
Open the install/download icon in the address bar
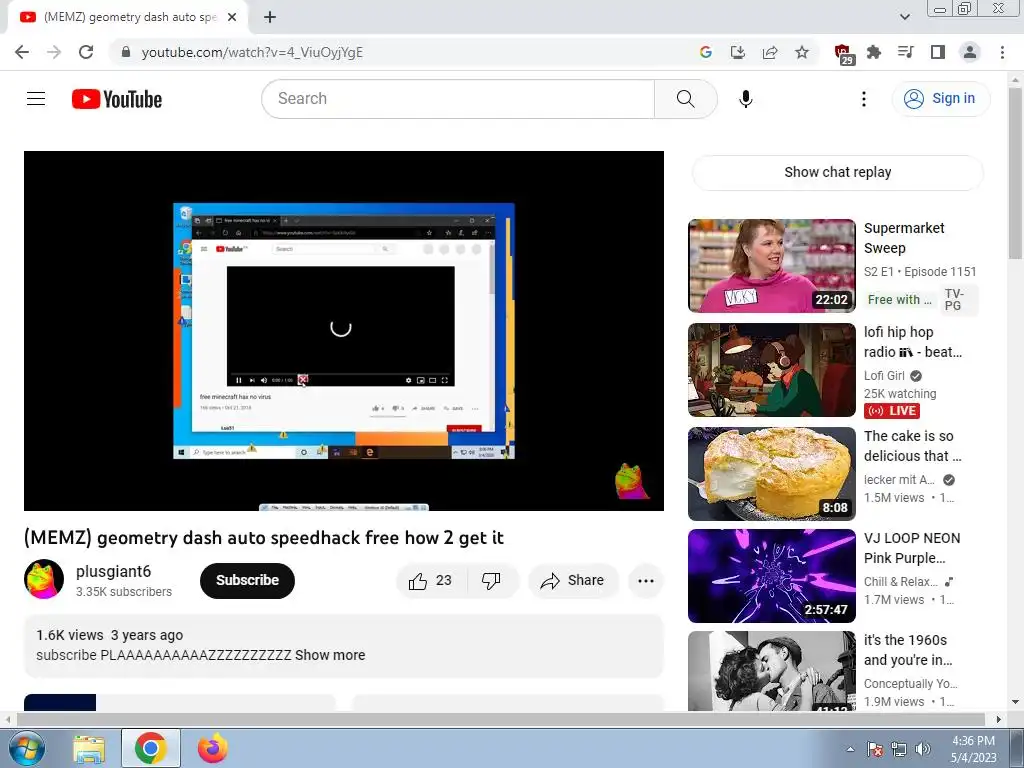point(738,52)
